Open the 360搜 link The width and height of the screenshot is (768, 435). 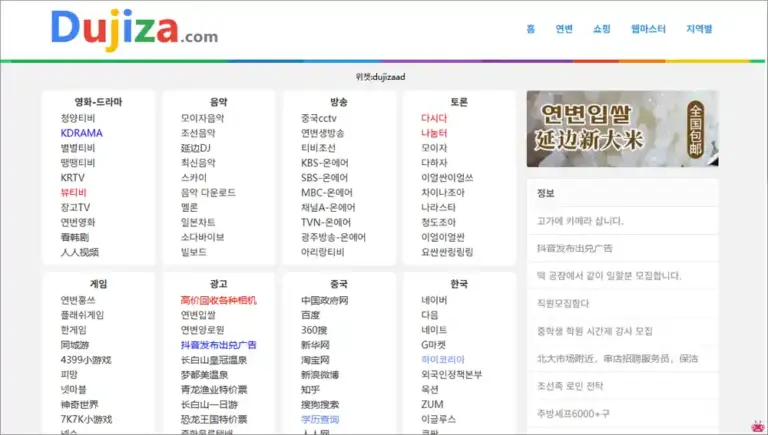(314, 330)
